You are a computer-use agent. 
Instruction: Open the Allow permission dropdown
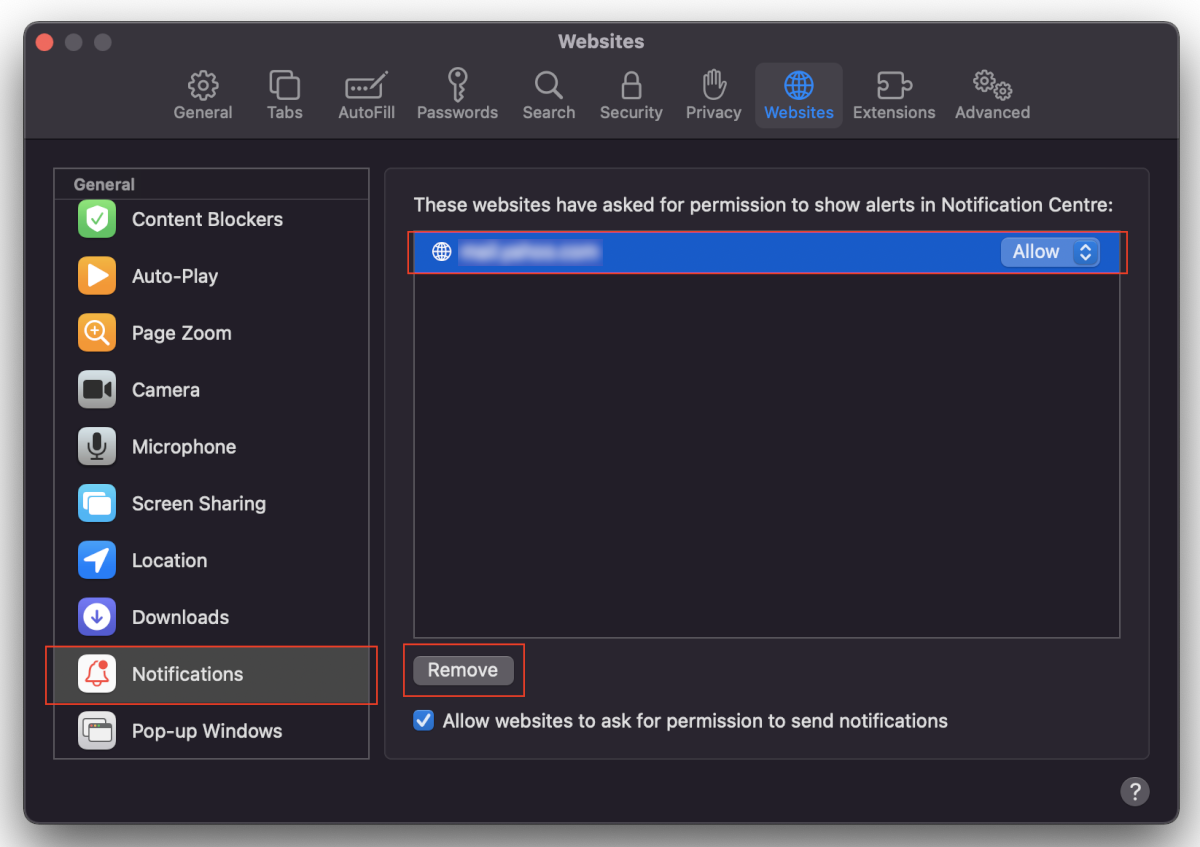coord(1050,252)
